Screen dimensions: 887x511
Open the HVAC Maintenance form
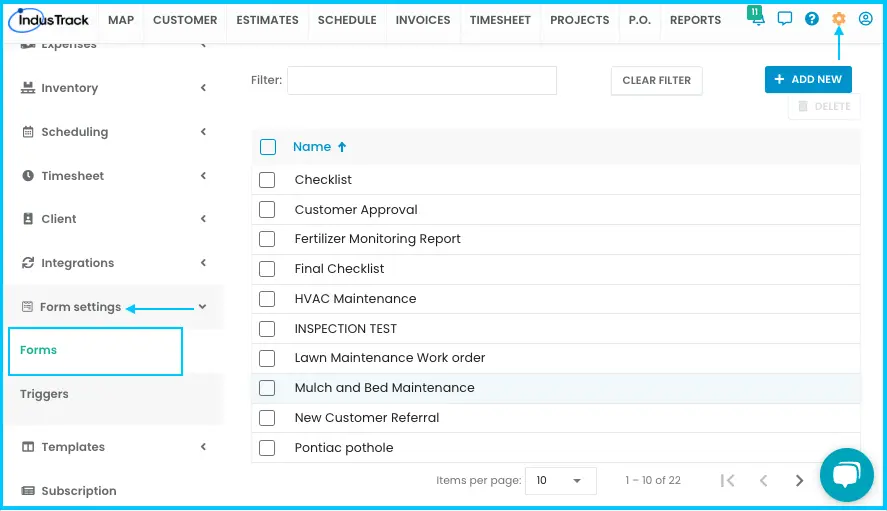click(355, 299)
